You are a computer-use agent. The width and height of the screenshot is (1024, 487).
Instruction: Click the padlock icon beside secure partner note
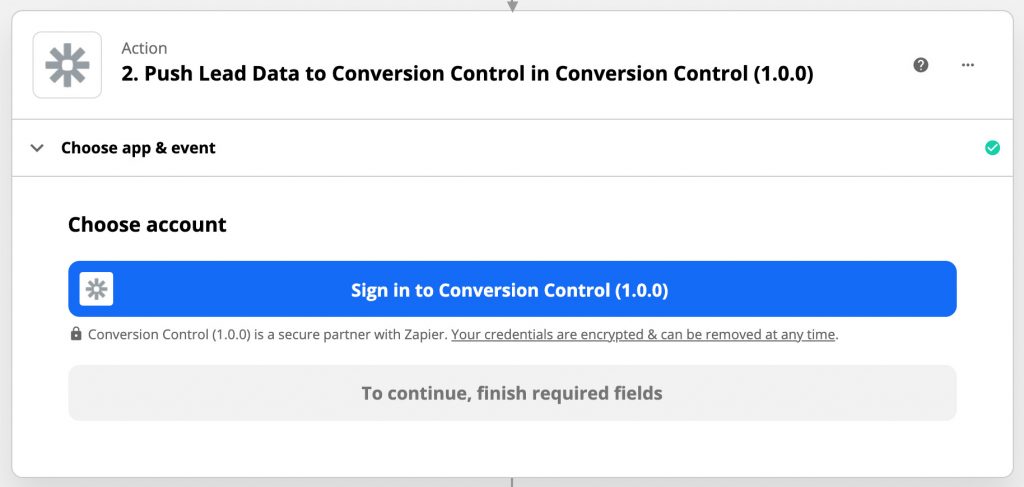(76, 335)
